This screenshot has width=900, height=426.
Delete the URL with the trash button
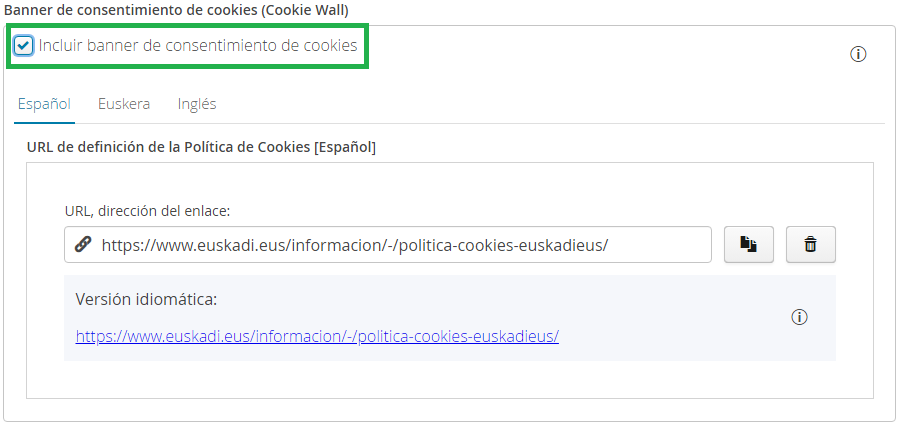tap(811, 244)
